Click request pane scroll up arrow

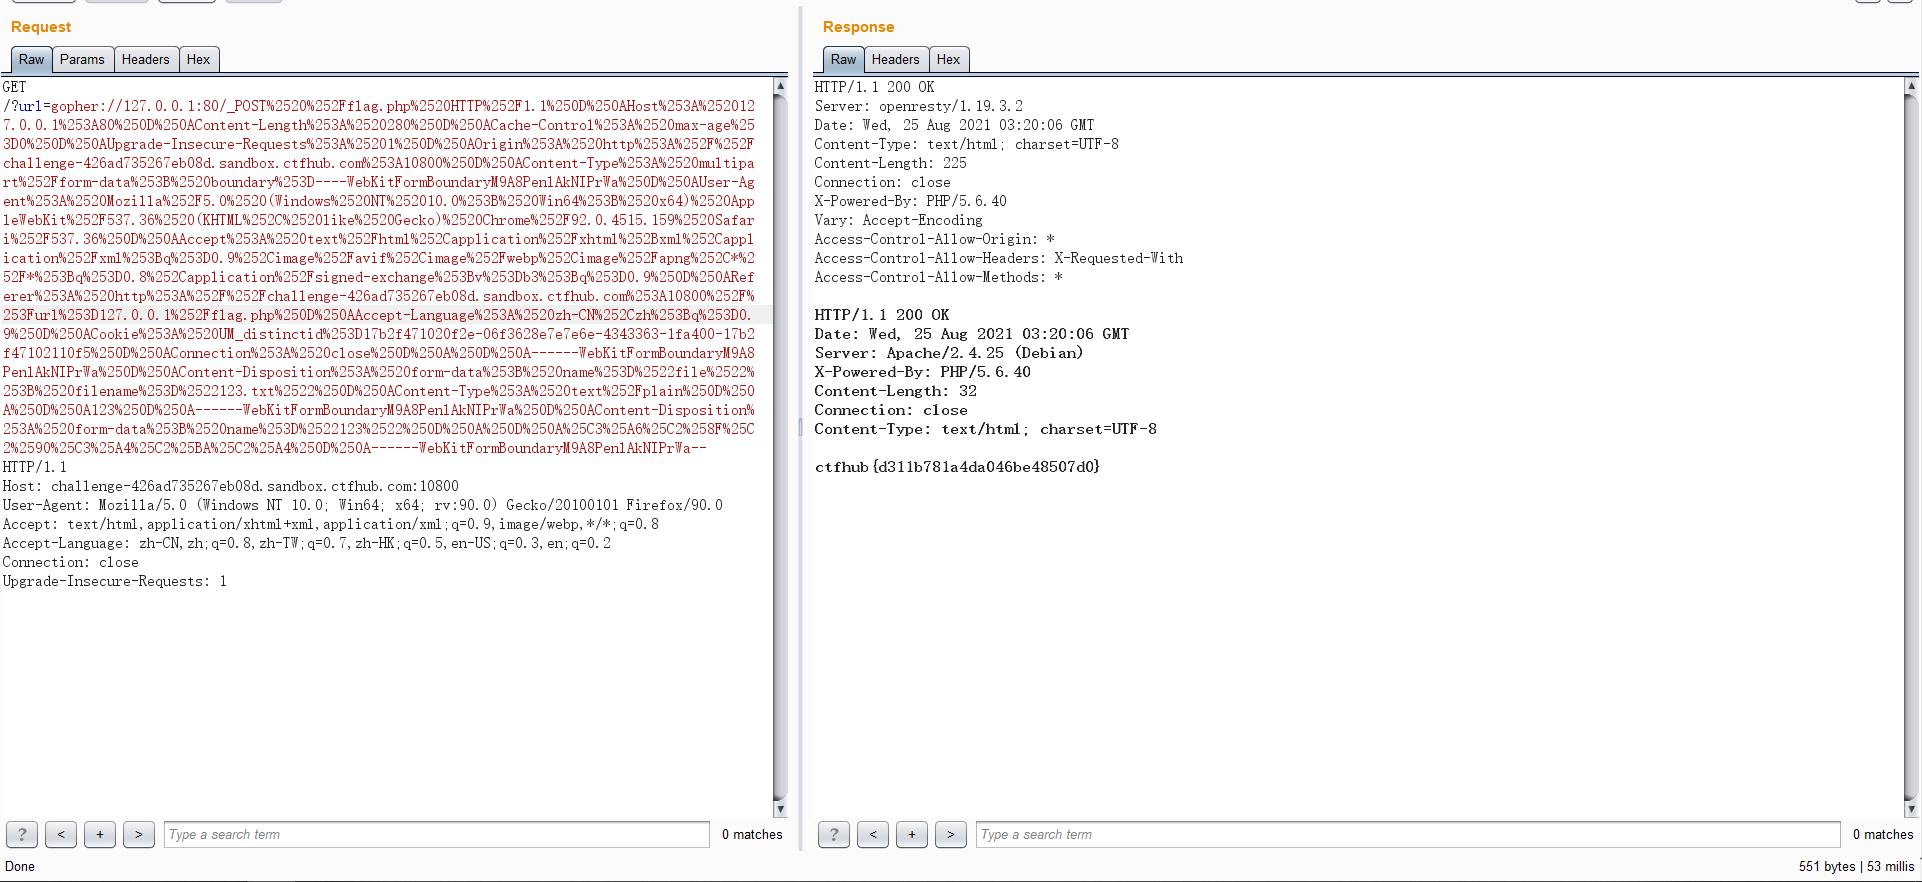click(780, 86)
